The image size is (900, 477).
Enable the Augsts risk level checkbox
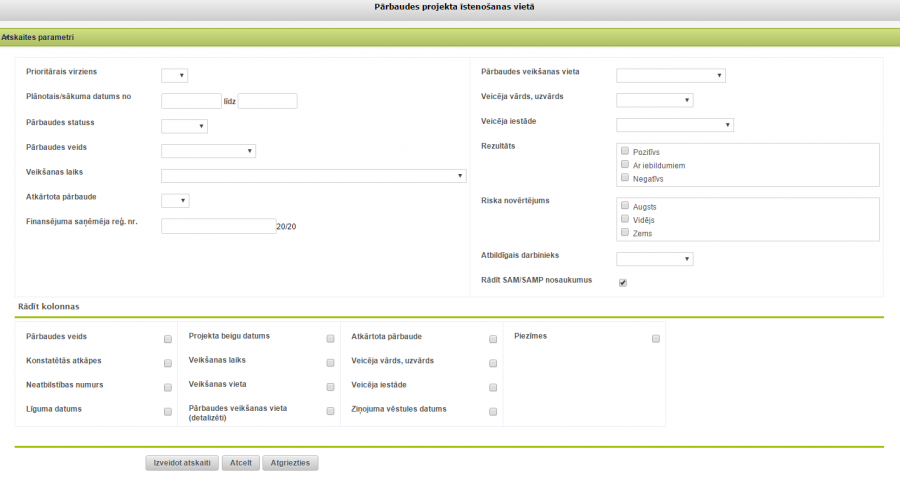(625, 205)
